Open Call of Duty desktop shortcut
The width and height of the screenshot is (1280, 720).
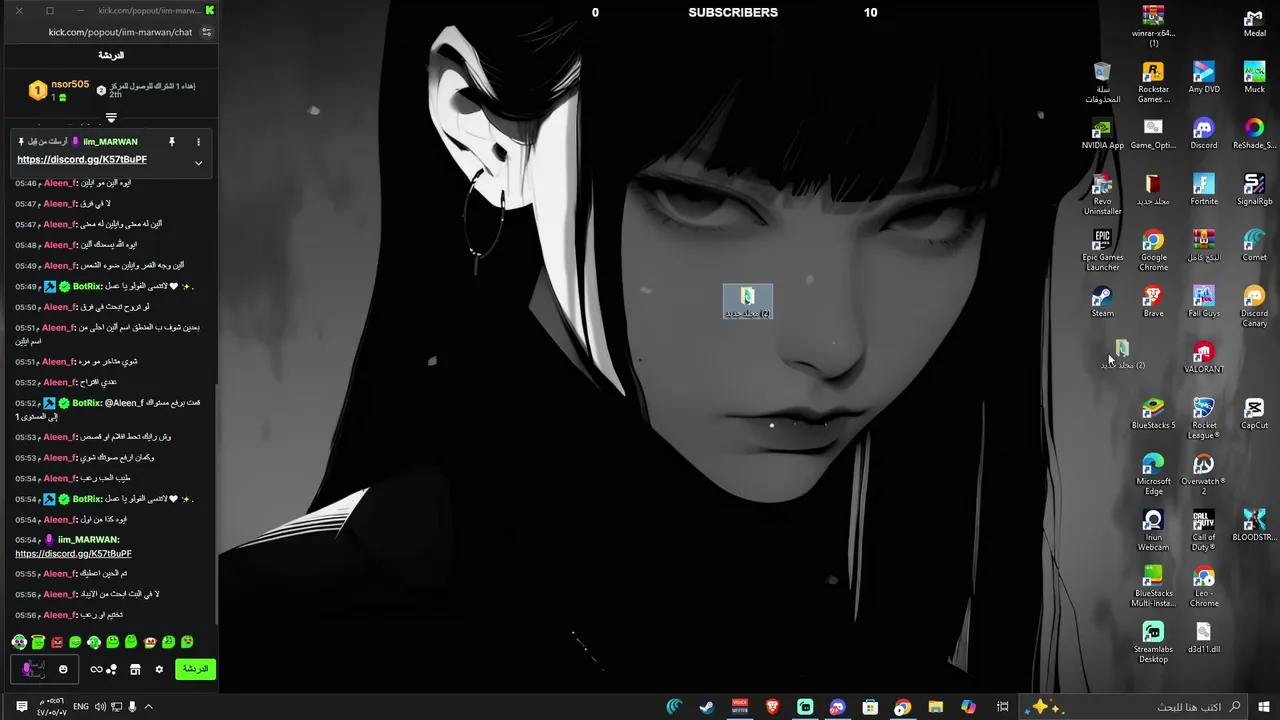[1203, 531]
